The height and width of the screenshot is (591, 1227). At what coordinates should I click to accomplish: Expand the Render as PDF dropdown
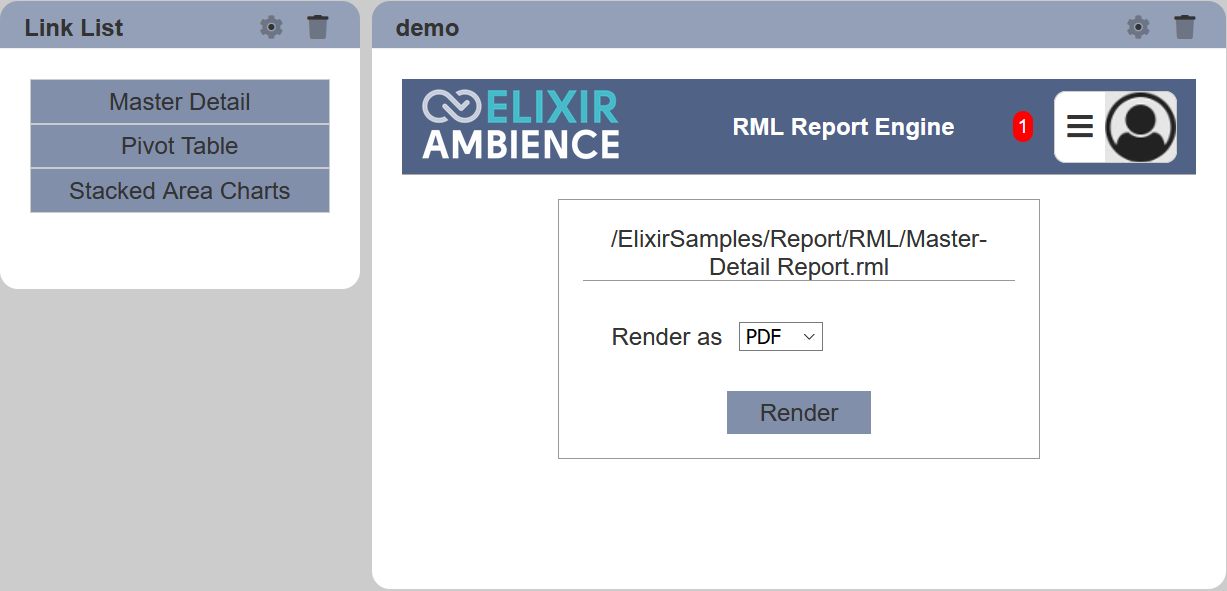(781, 337)
